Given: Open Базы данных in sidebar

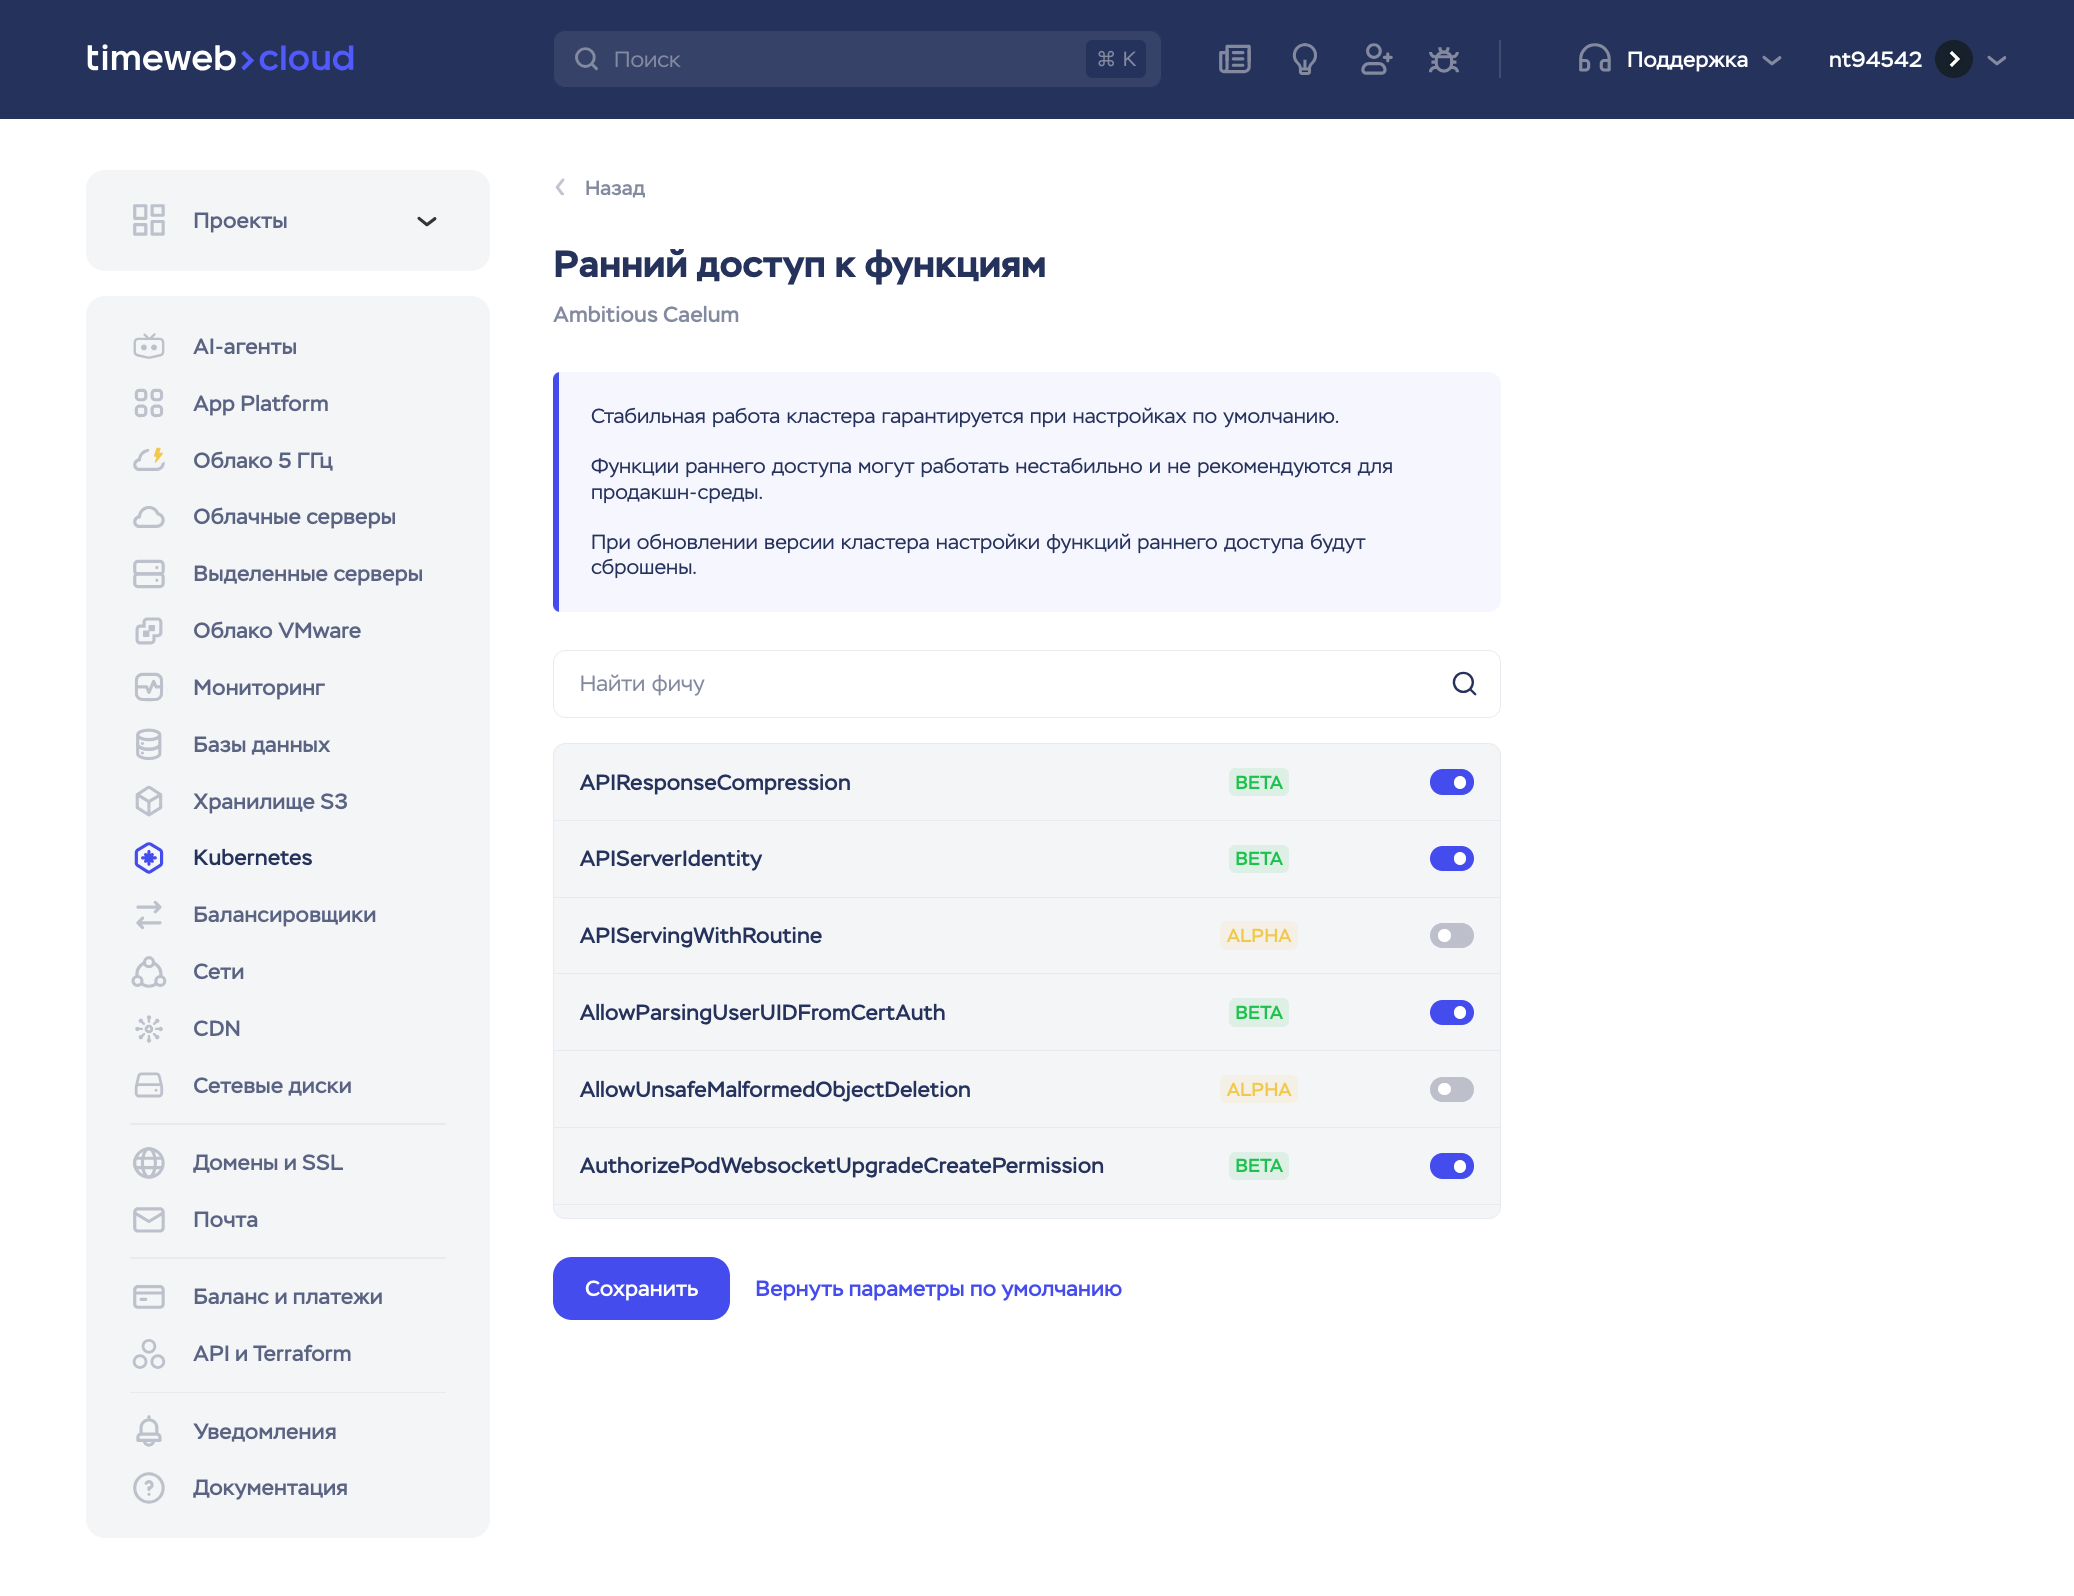Looking at the screenshot, I should click(x=261, y=745).
